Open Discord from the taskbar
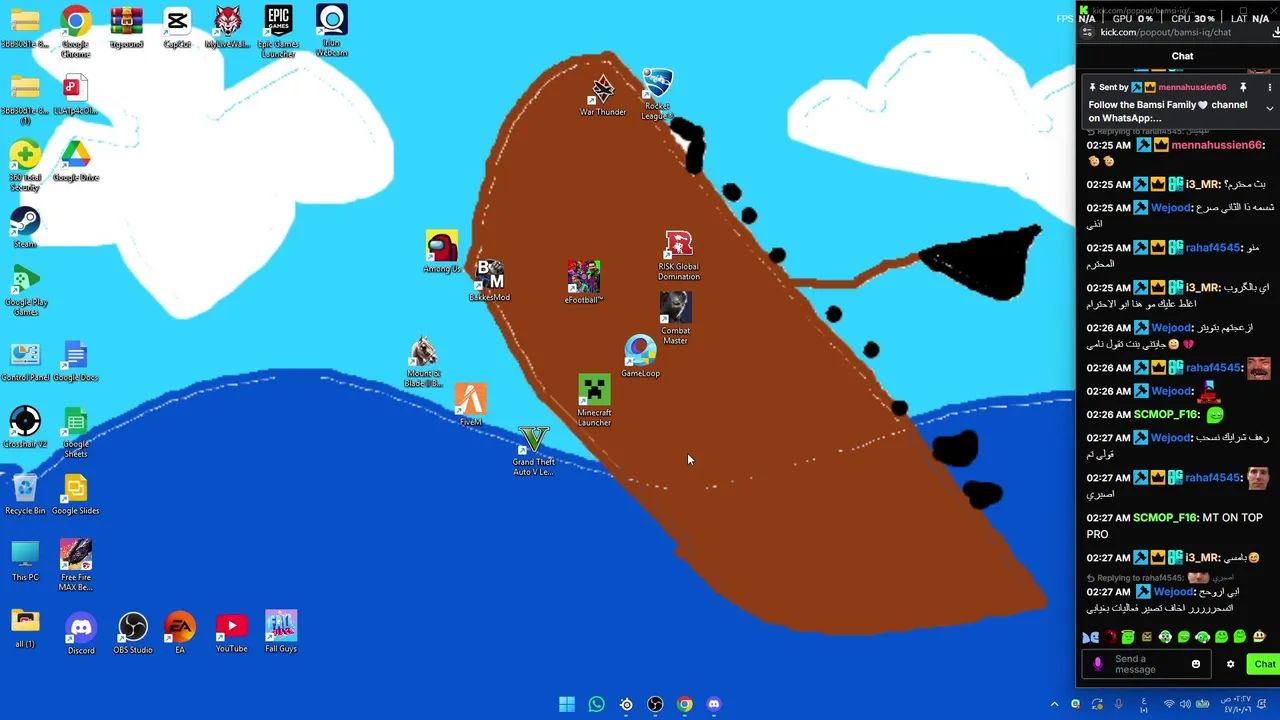This screenshot has height=720, width=1280. pyautogui.click(x=713, y=704)
